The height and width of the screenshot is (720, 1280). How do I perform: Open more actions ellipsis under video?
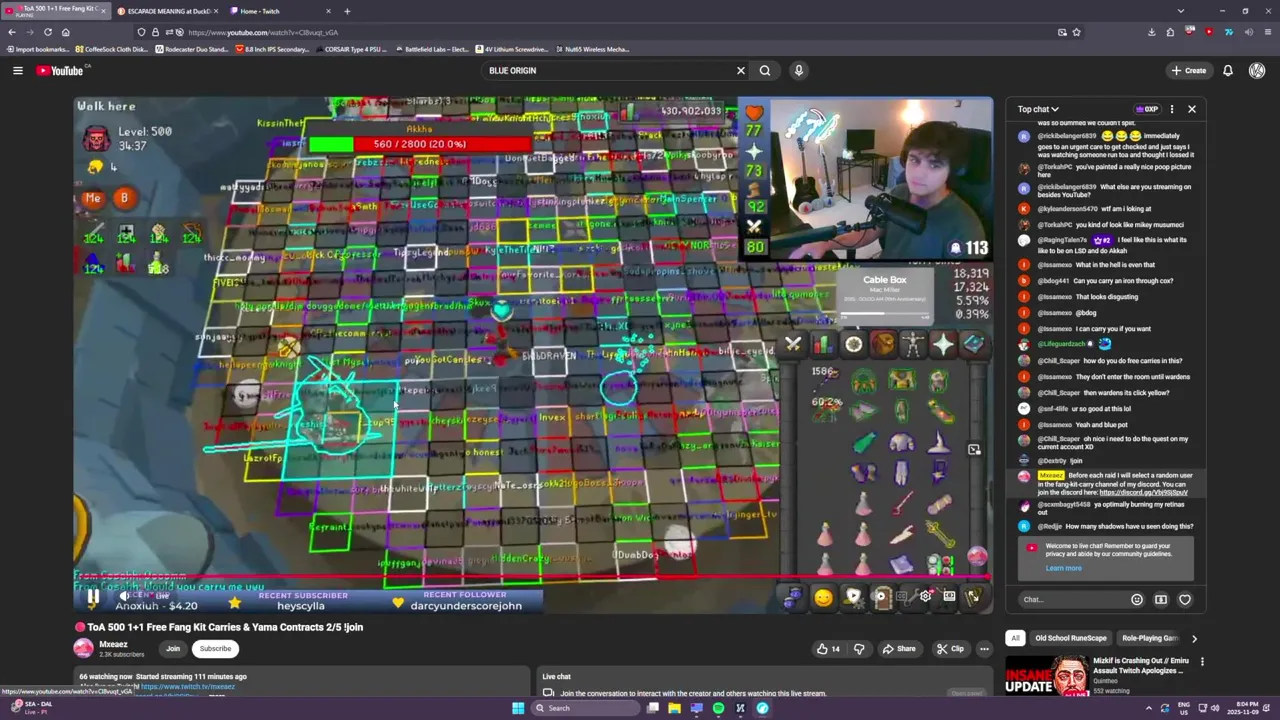[x=984, y=648]
